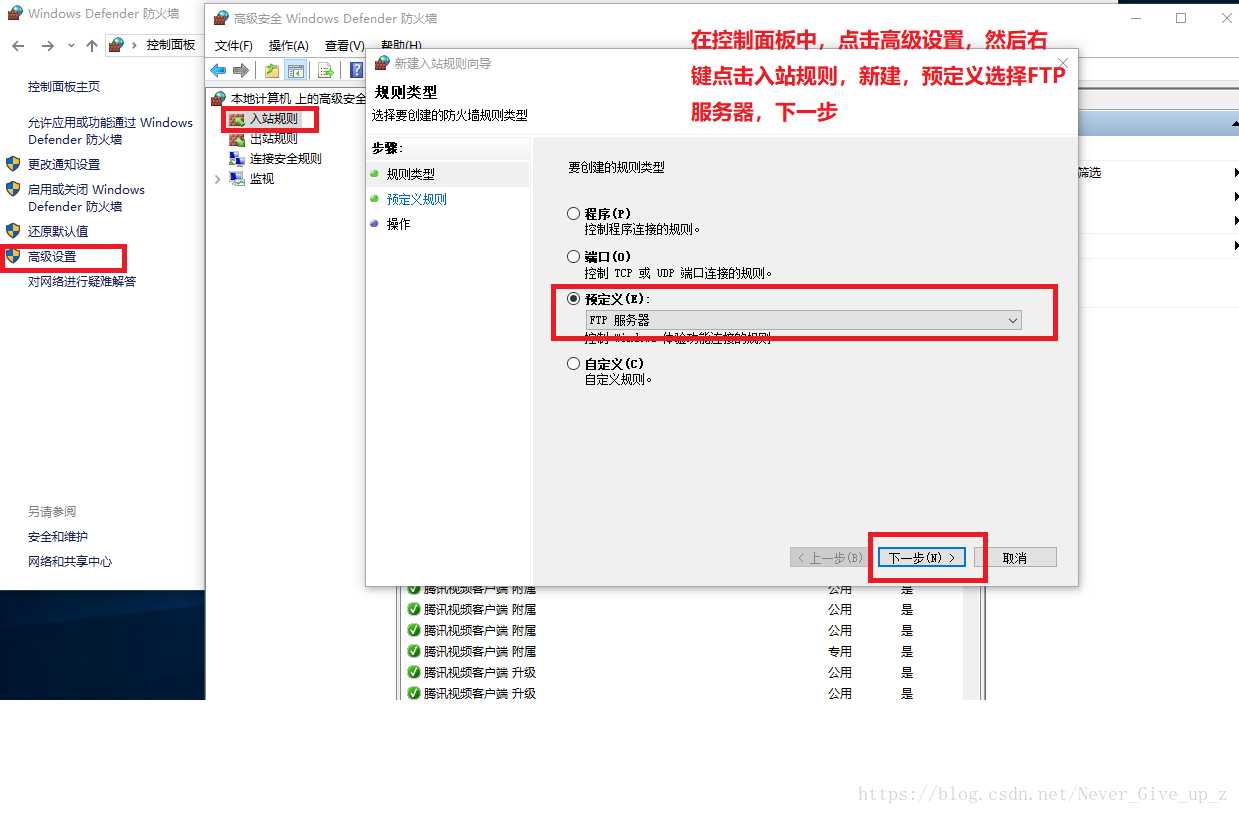Screen dimensions: 1239x814
Task: Go up one level in Control Panel
Action: tap(92, 46)
